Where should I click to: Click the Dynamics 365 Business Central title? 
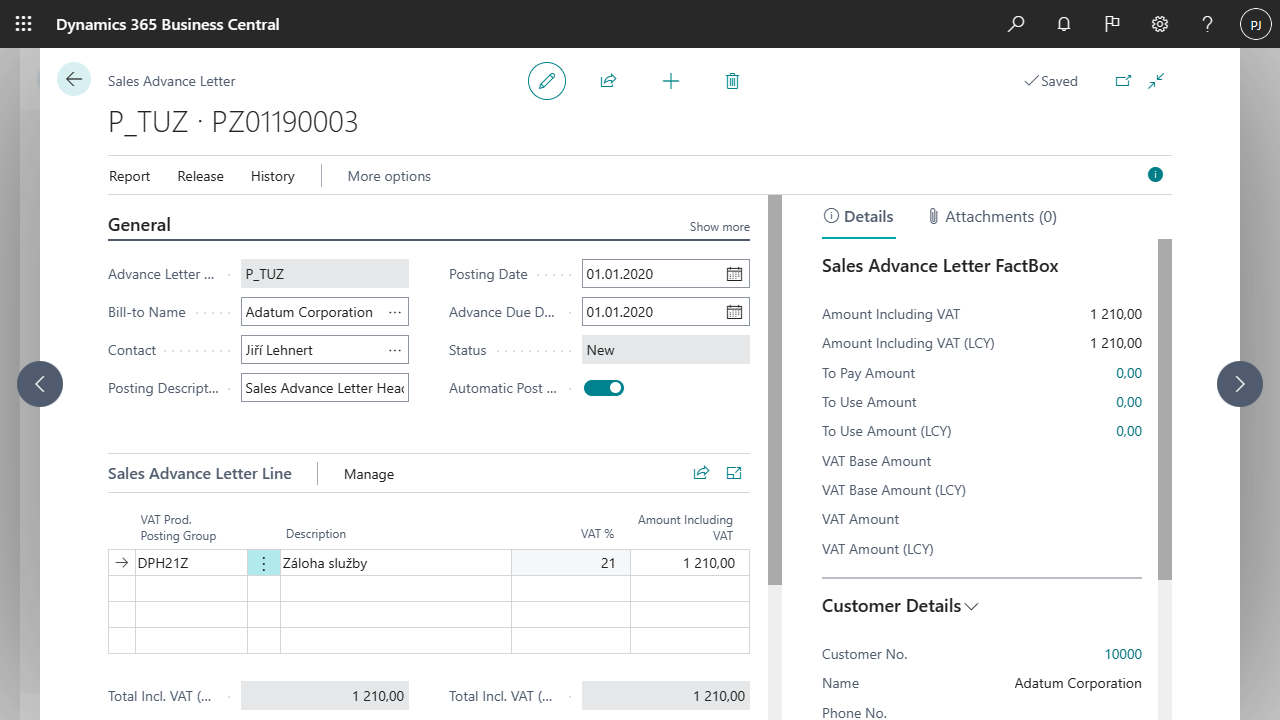tap(168, 24)
